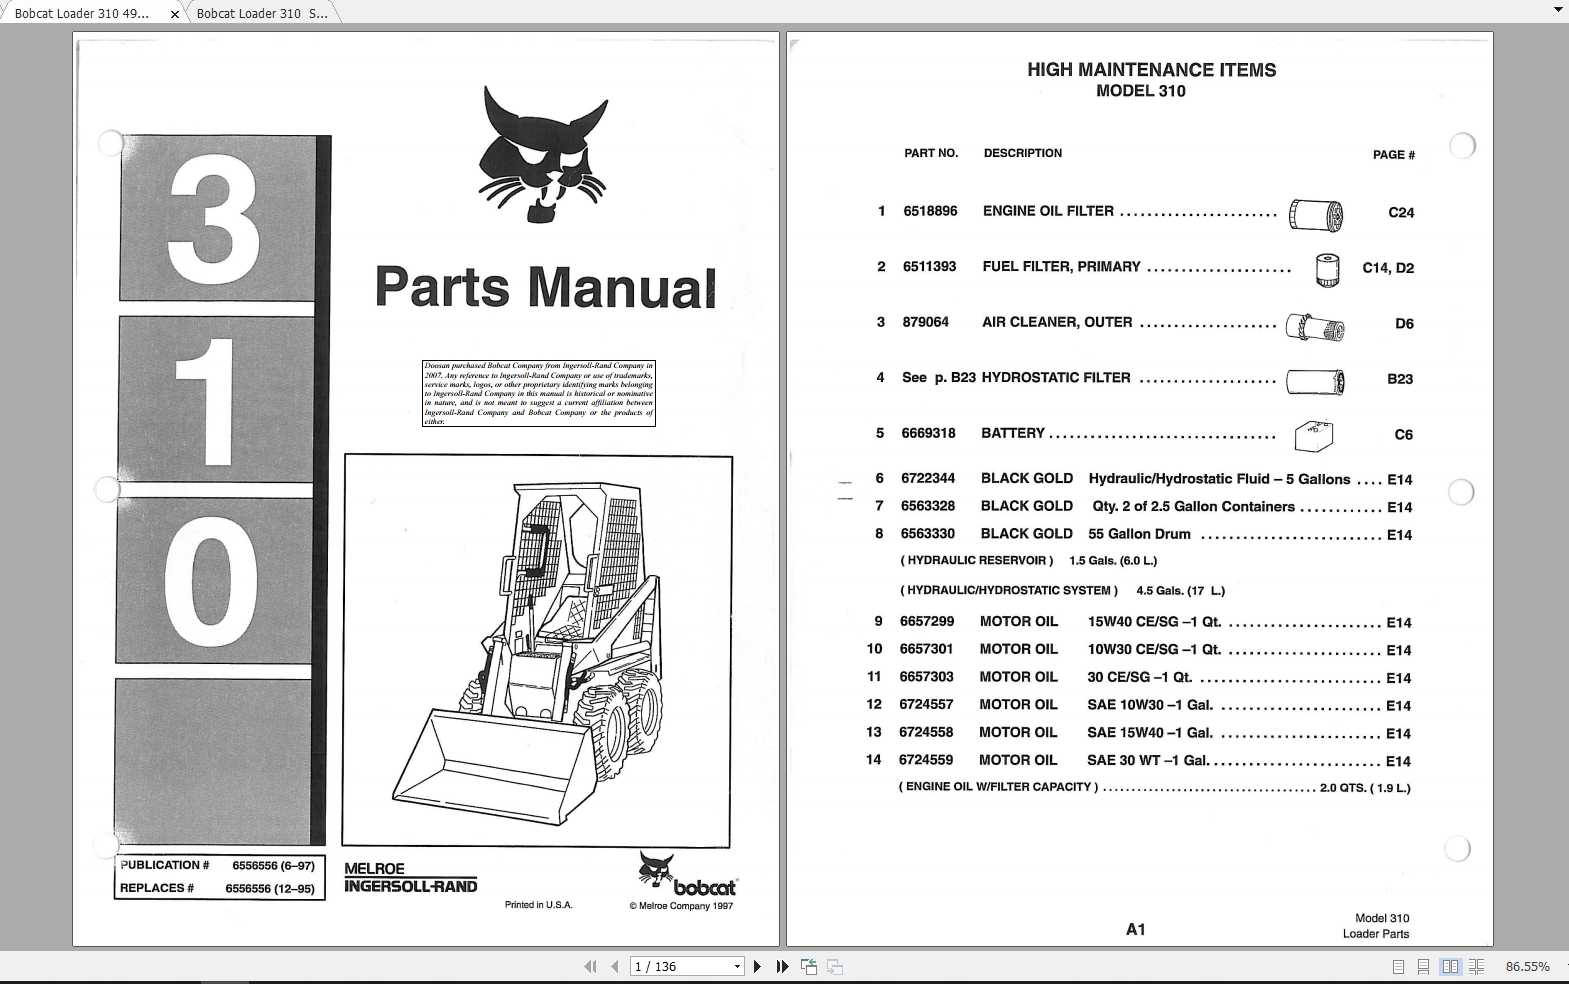Click part number 6657299
This screenshot has width=1569, height=984.
pos(927,621)
